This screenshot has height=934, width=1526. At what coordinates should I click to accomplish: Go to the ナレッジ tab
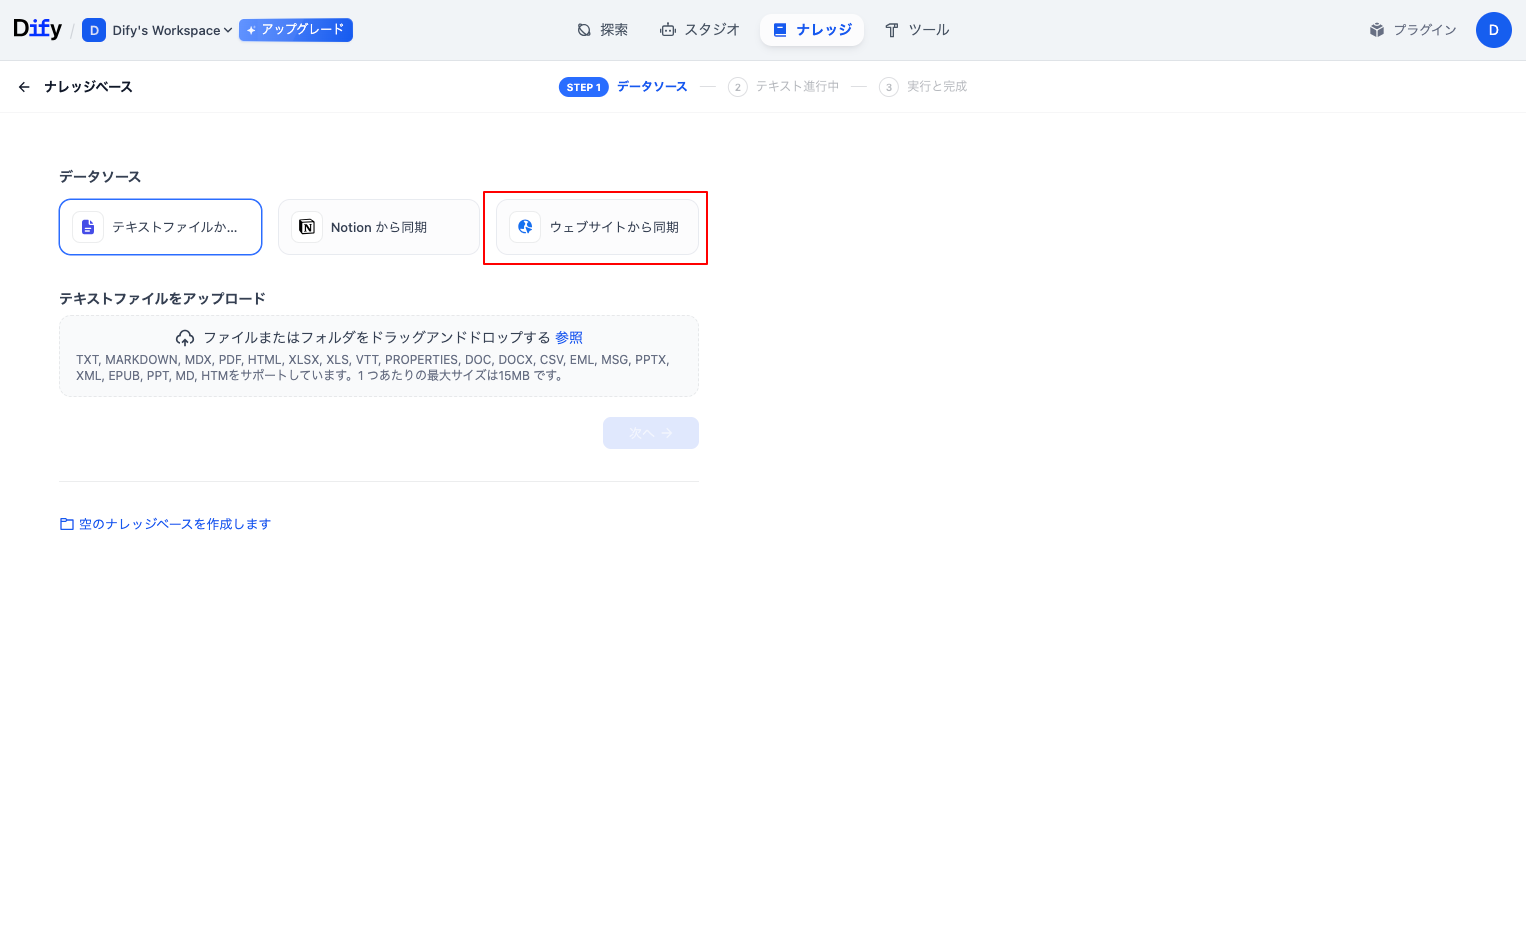tap(812, 30)
